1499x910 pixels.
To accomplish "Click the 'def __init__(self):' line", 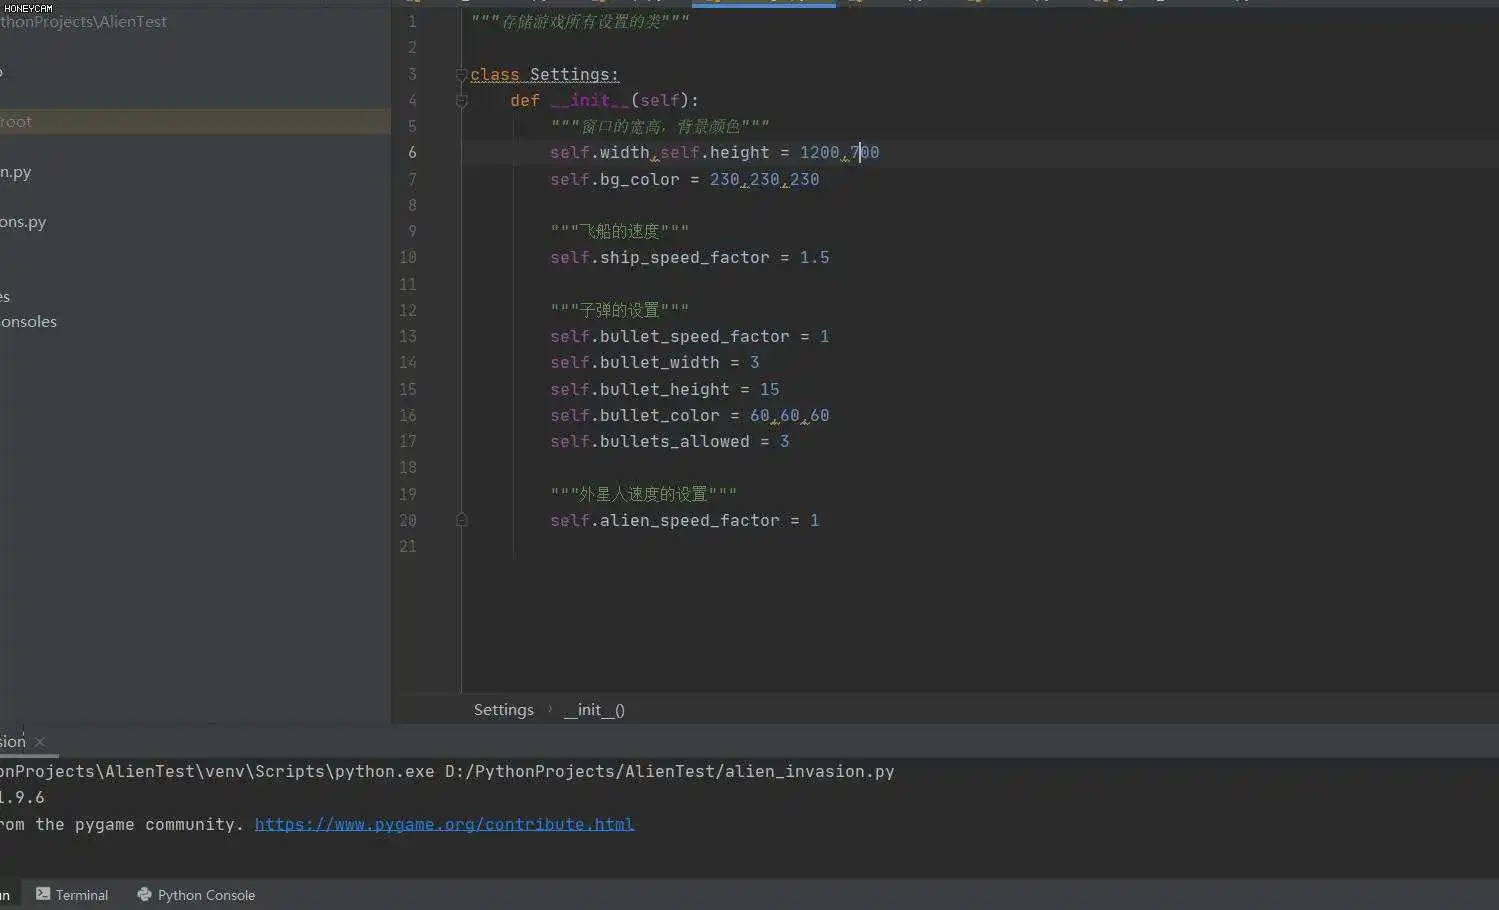I will tap(604, 101).
